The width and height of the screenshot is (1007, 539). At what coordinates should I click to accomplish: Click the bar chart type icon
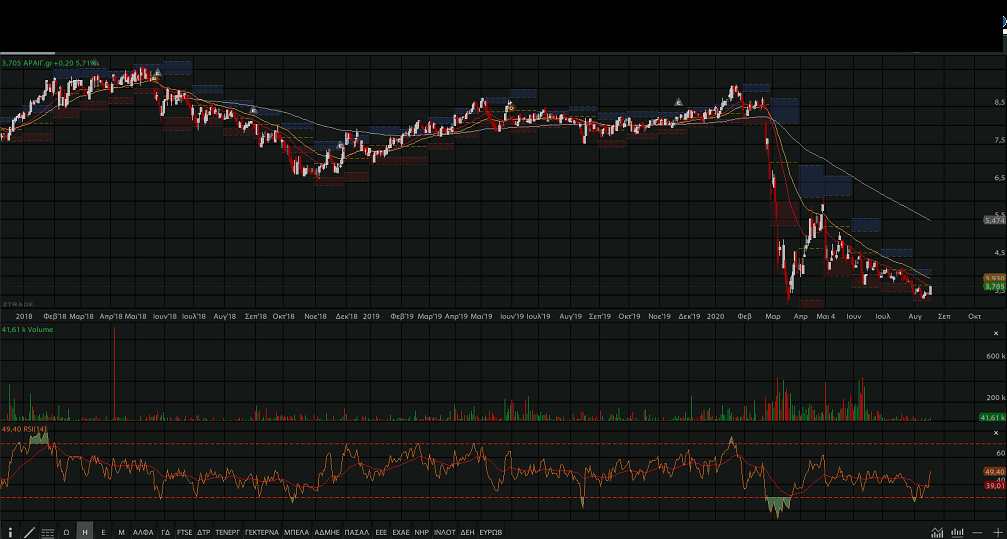pos(957,532)
